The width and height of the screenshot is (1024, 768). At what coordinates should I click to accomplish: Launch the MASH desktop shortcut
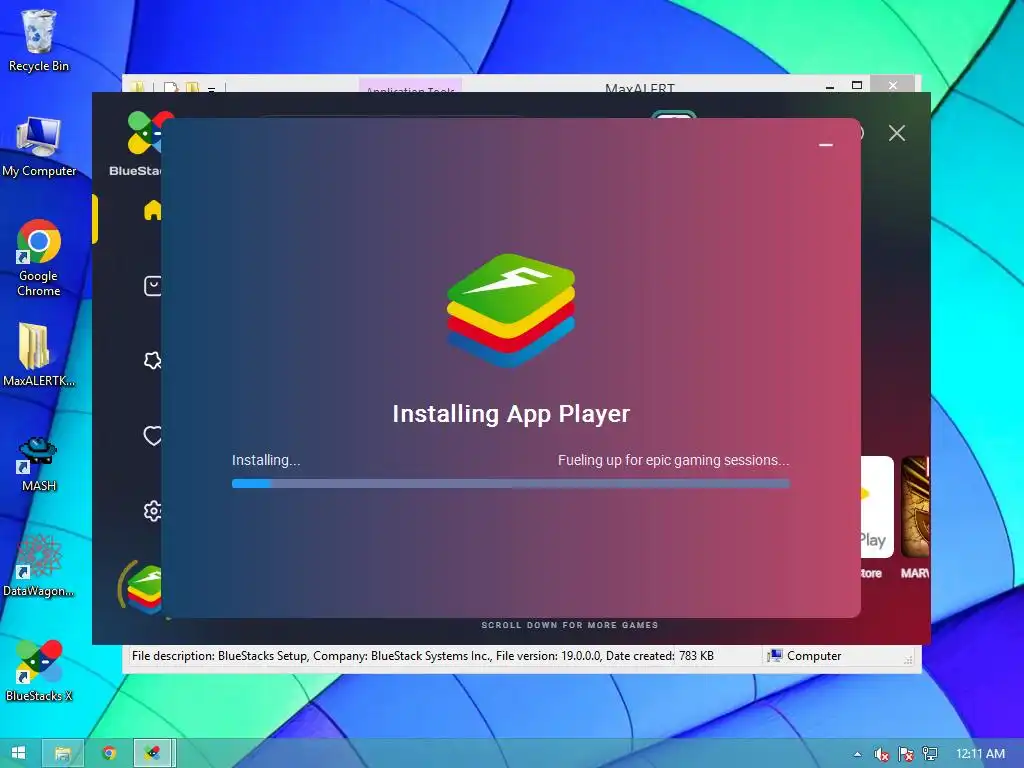click(38, 464)
